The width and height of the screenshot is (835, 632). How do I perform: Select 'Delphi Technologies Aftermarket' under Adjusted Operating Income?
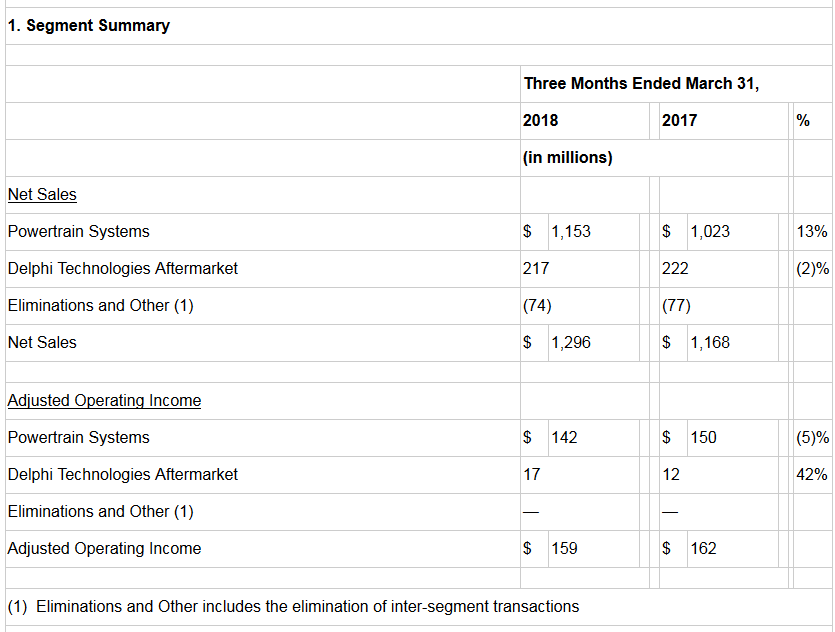(x=122, y=474)
